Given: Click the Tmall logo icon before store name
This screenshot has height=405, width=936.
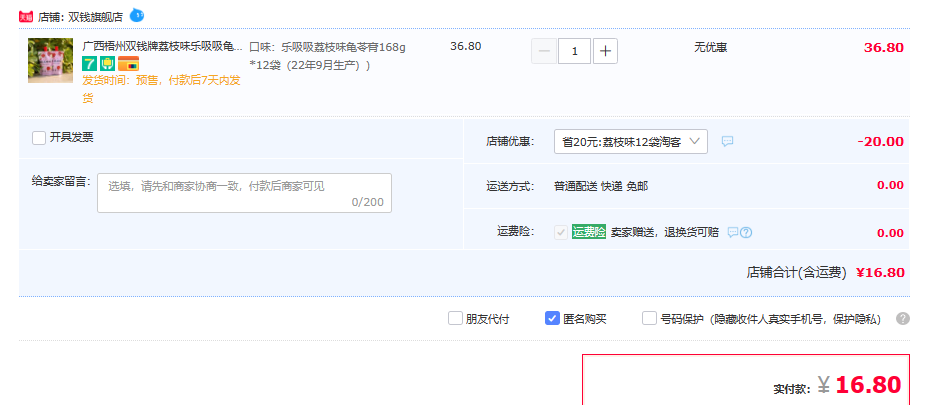Looking at the screenshot, I should pos(26,17).
